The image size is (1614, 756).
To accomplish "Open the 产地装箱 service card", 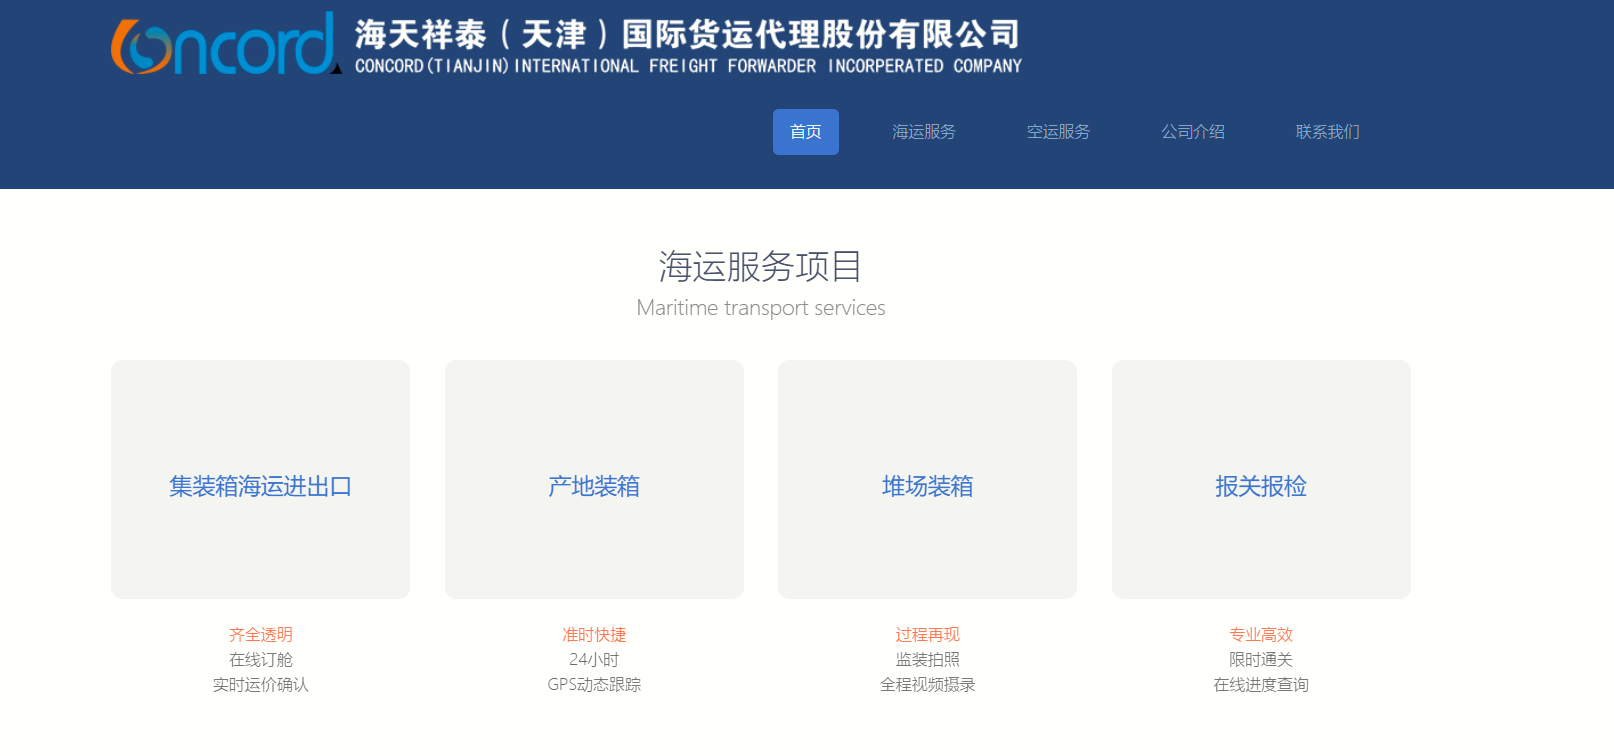I will click(x=594, y=480).
